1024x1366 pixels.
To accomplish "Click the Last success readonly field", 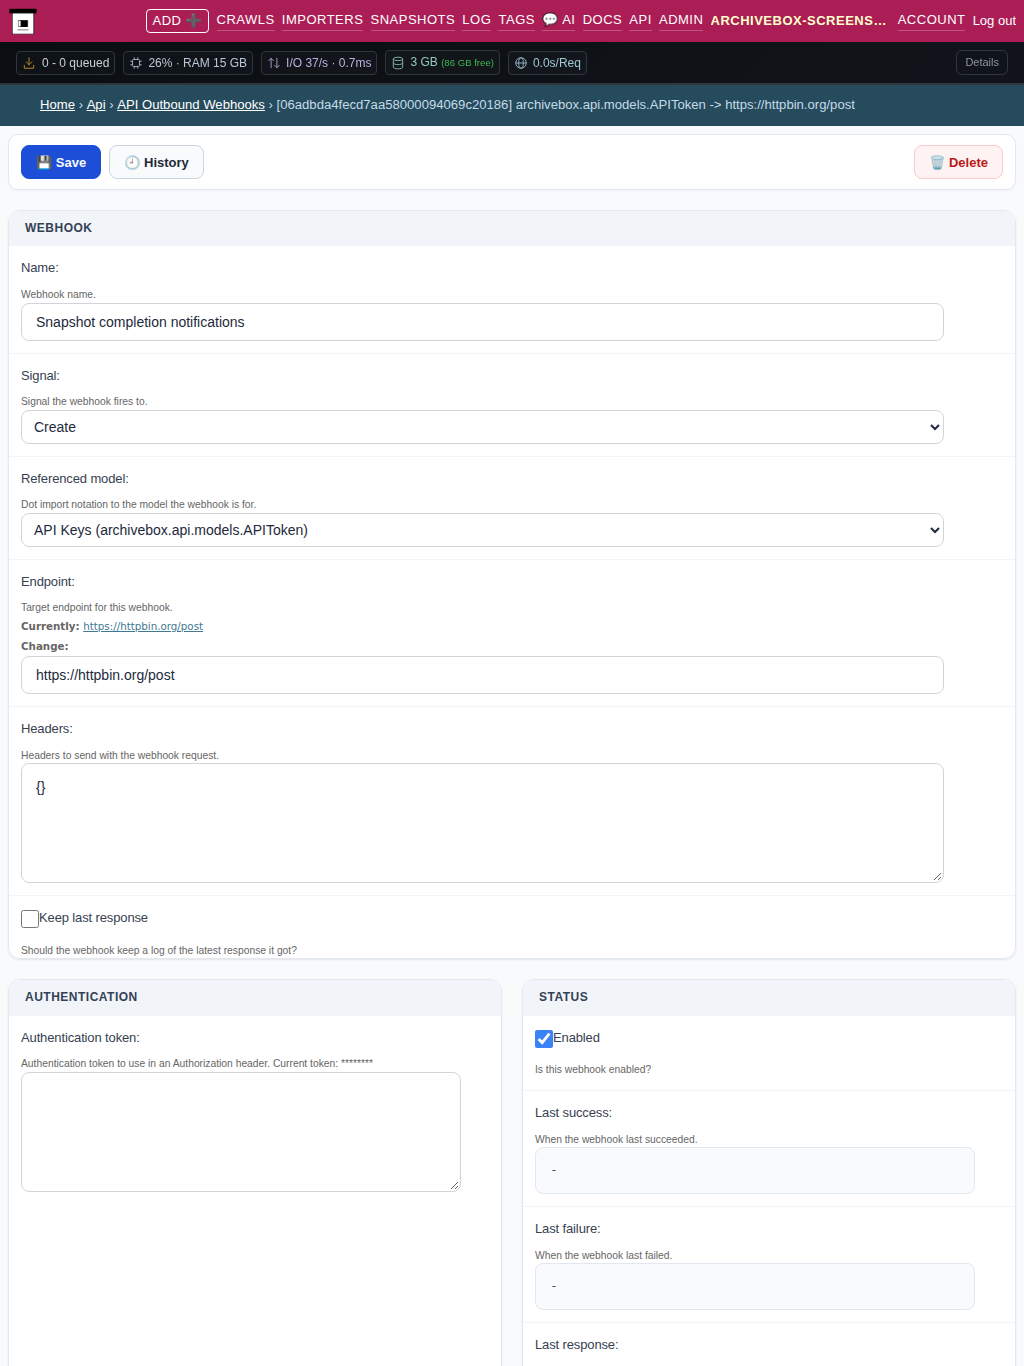I will [755, 1170].
